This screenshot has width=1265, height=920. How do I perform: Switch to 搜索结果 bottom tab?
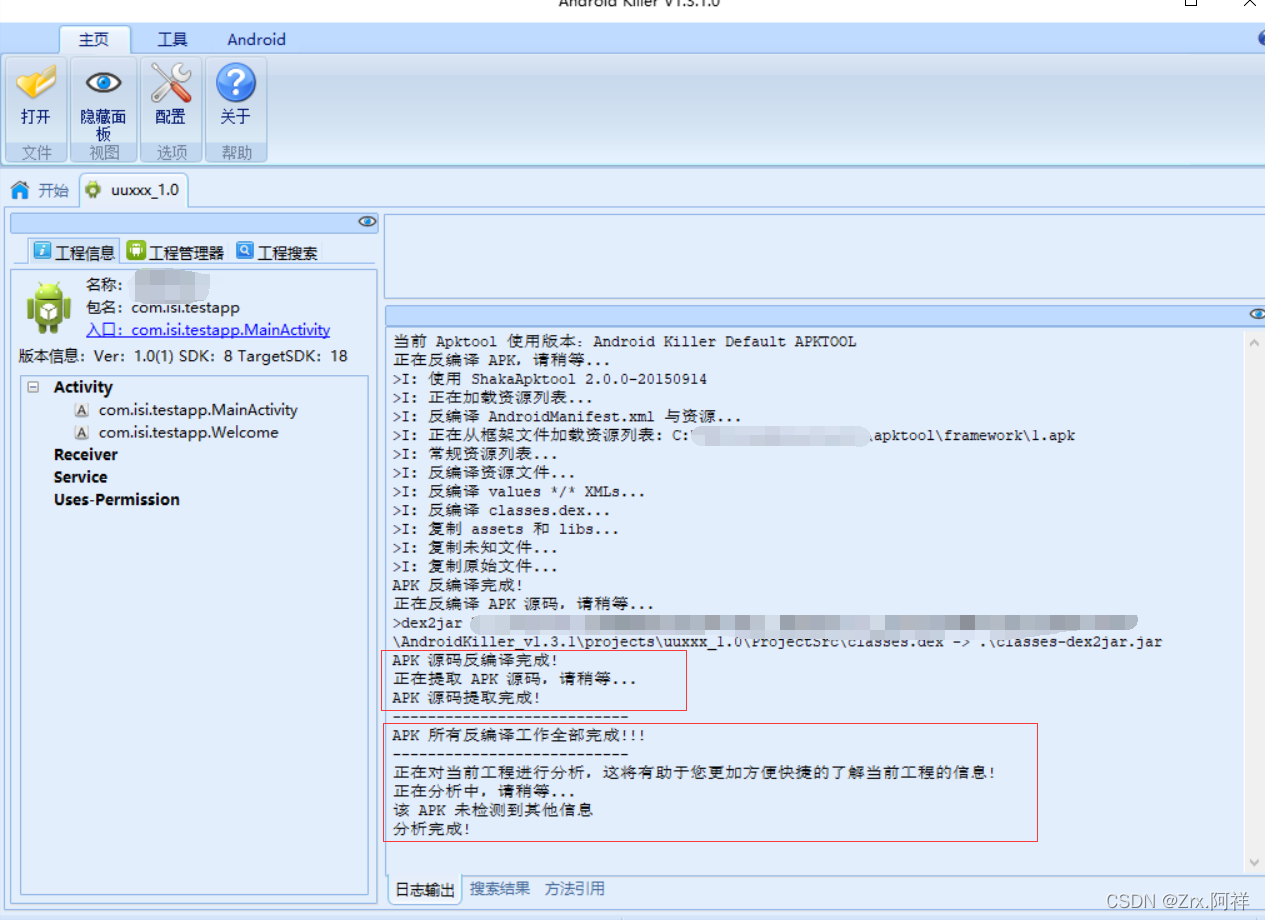500,889
